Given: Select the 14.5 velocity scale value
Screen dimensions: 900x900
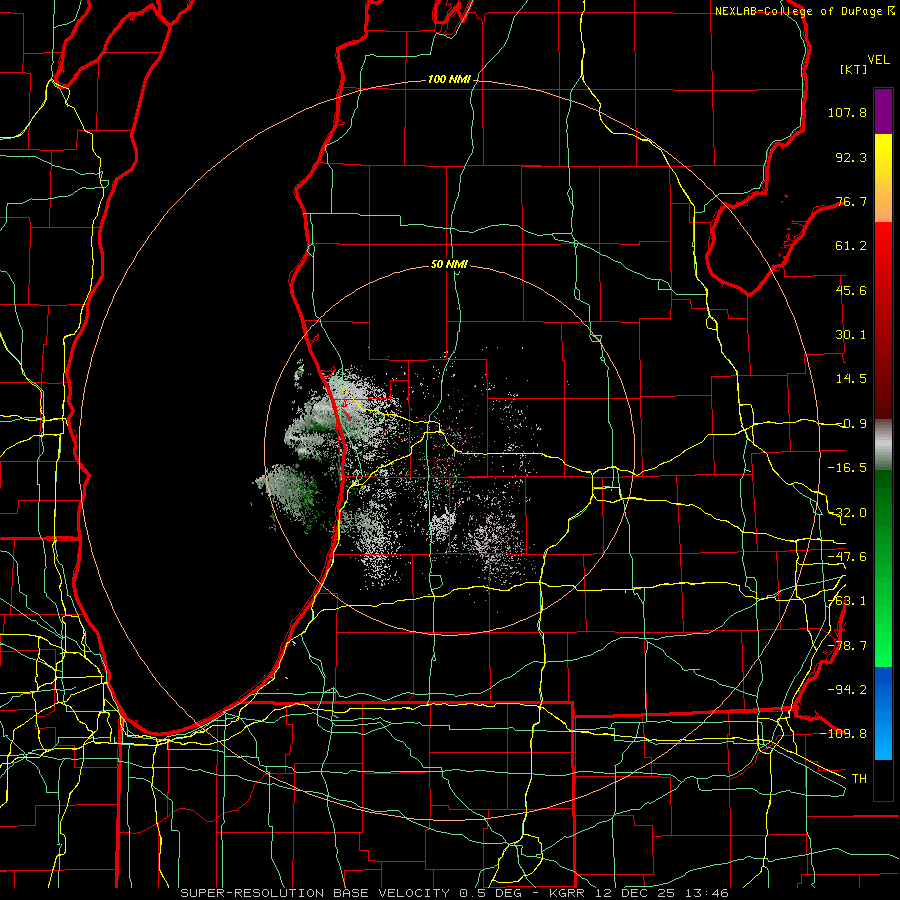Looking at the screenshot, I should (851, 379).
